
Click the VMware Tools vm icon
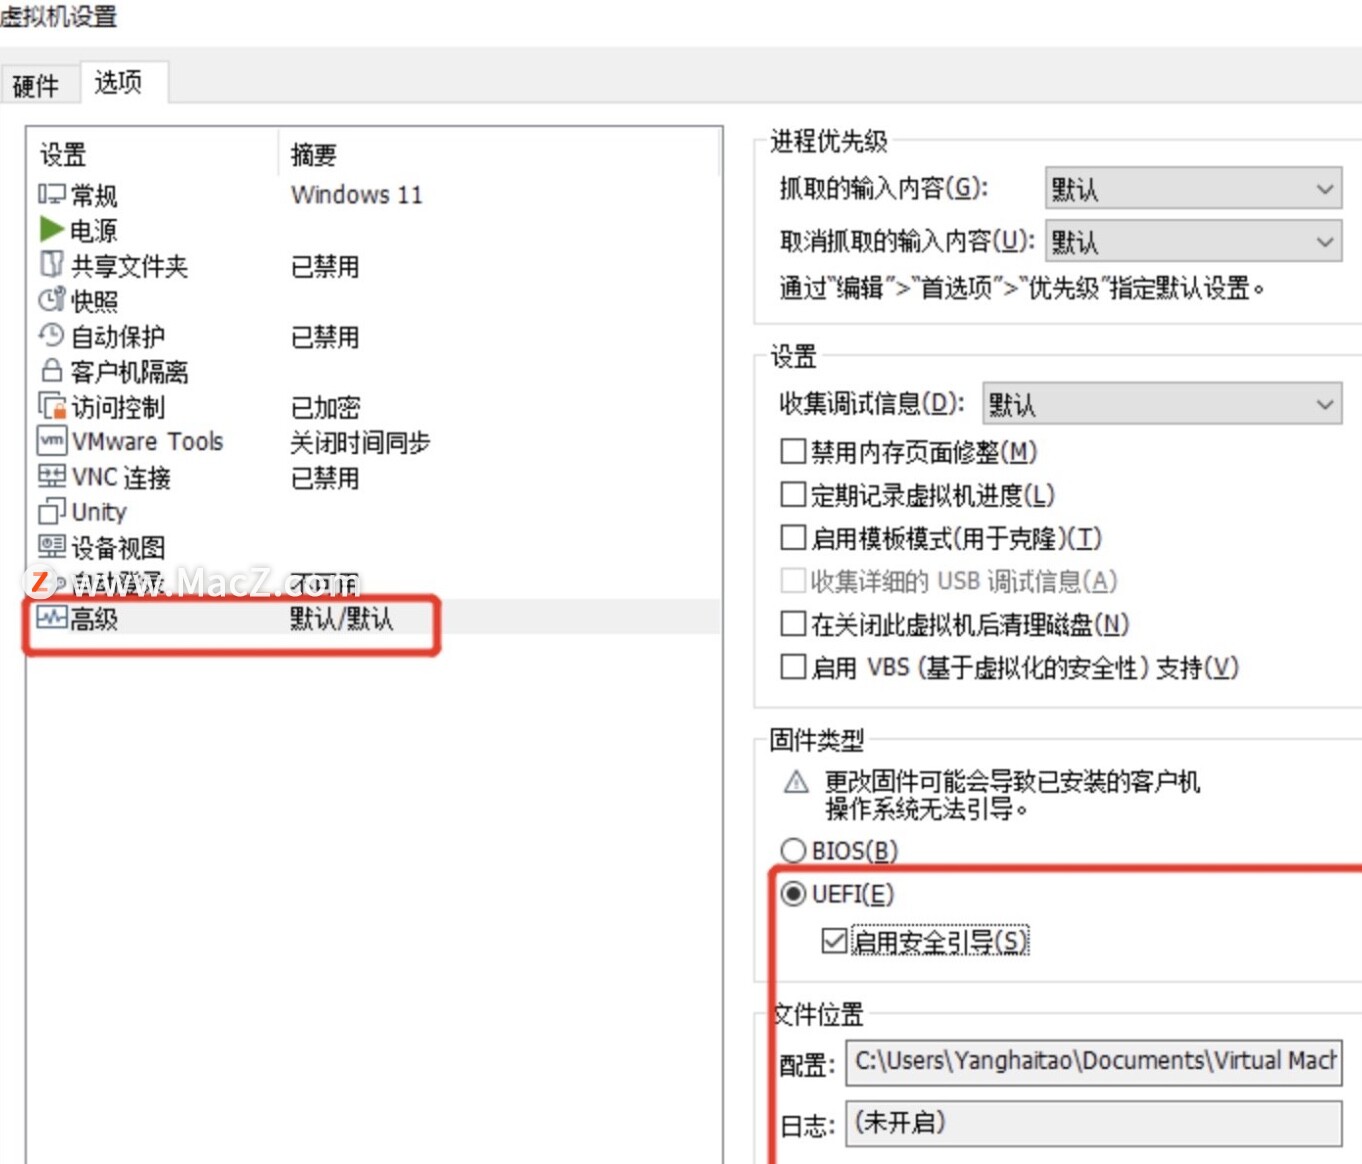coord(52,441)
